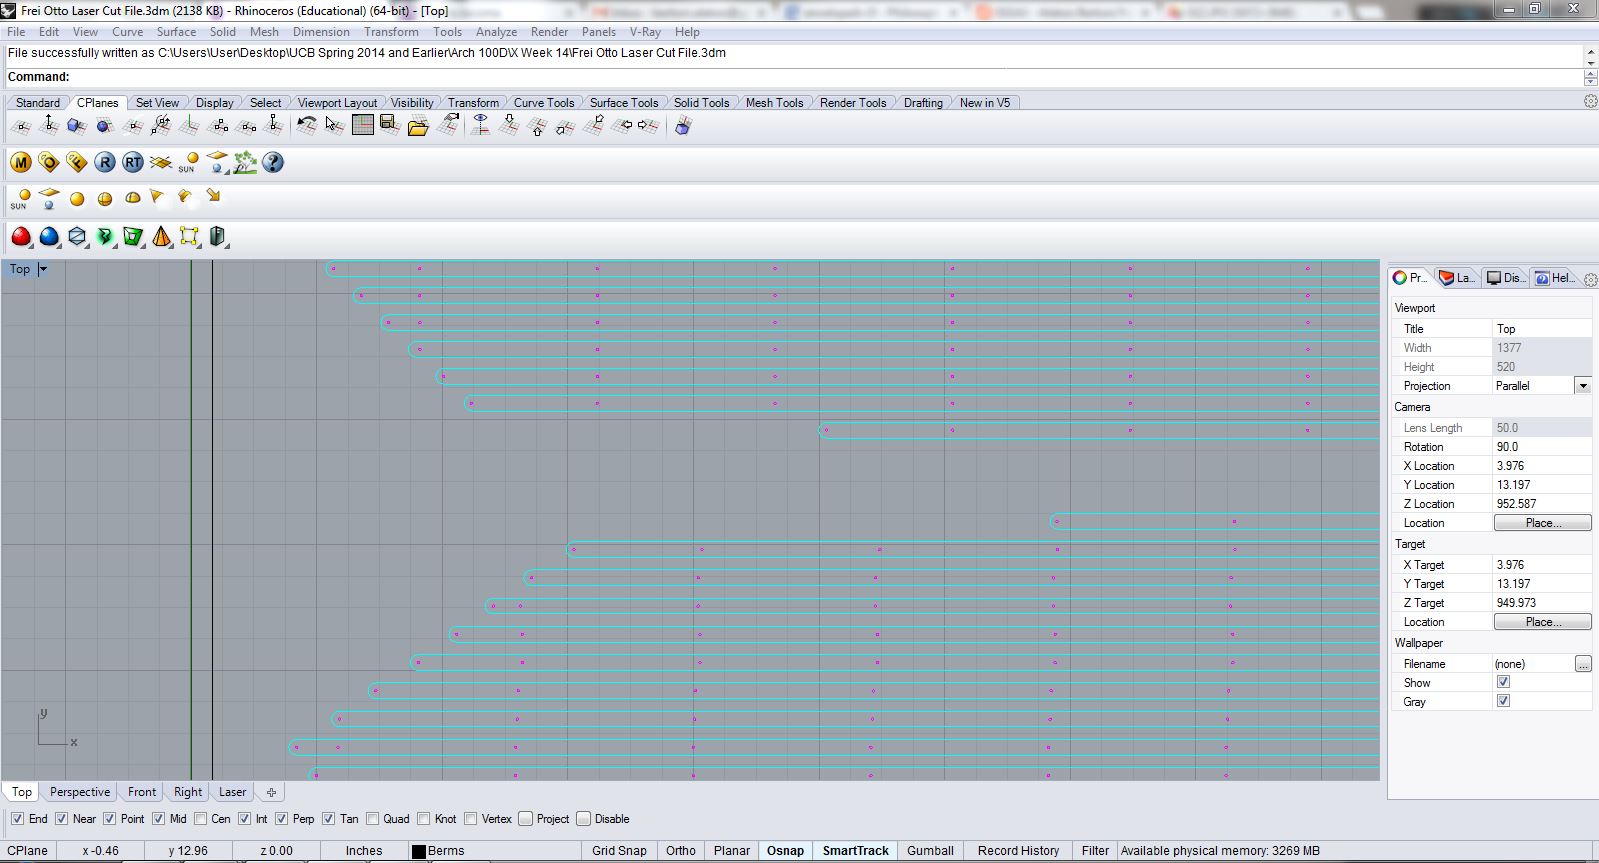Open V-Ray help question mark icon
This screenshot has width=1599, height=863.
point(273,162)
